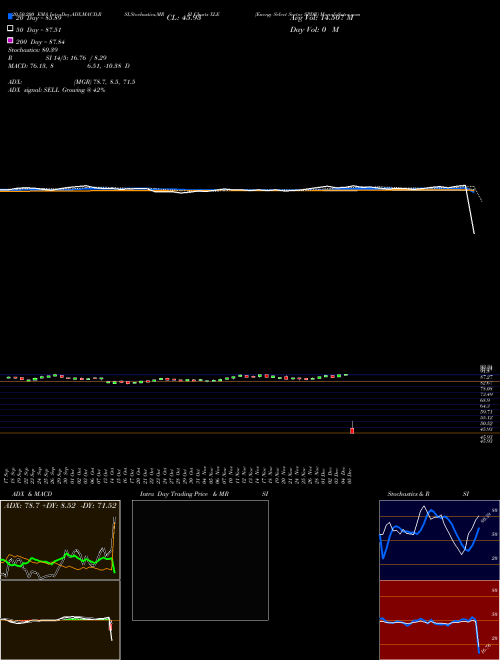Click the magenta 200 Day EMA legend swatch
The width and height of the screenshot is (500, 660).
[x=10, y=40]
